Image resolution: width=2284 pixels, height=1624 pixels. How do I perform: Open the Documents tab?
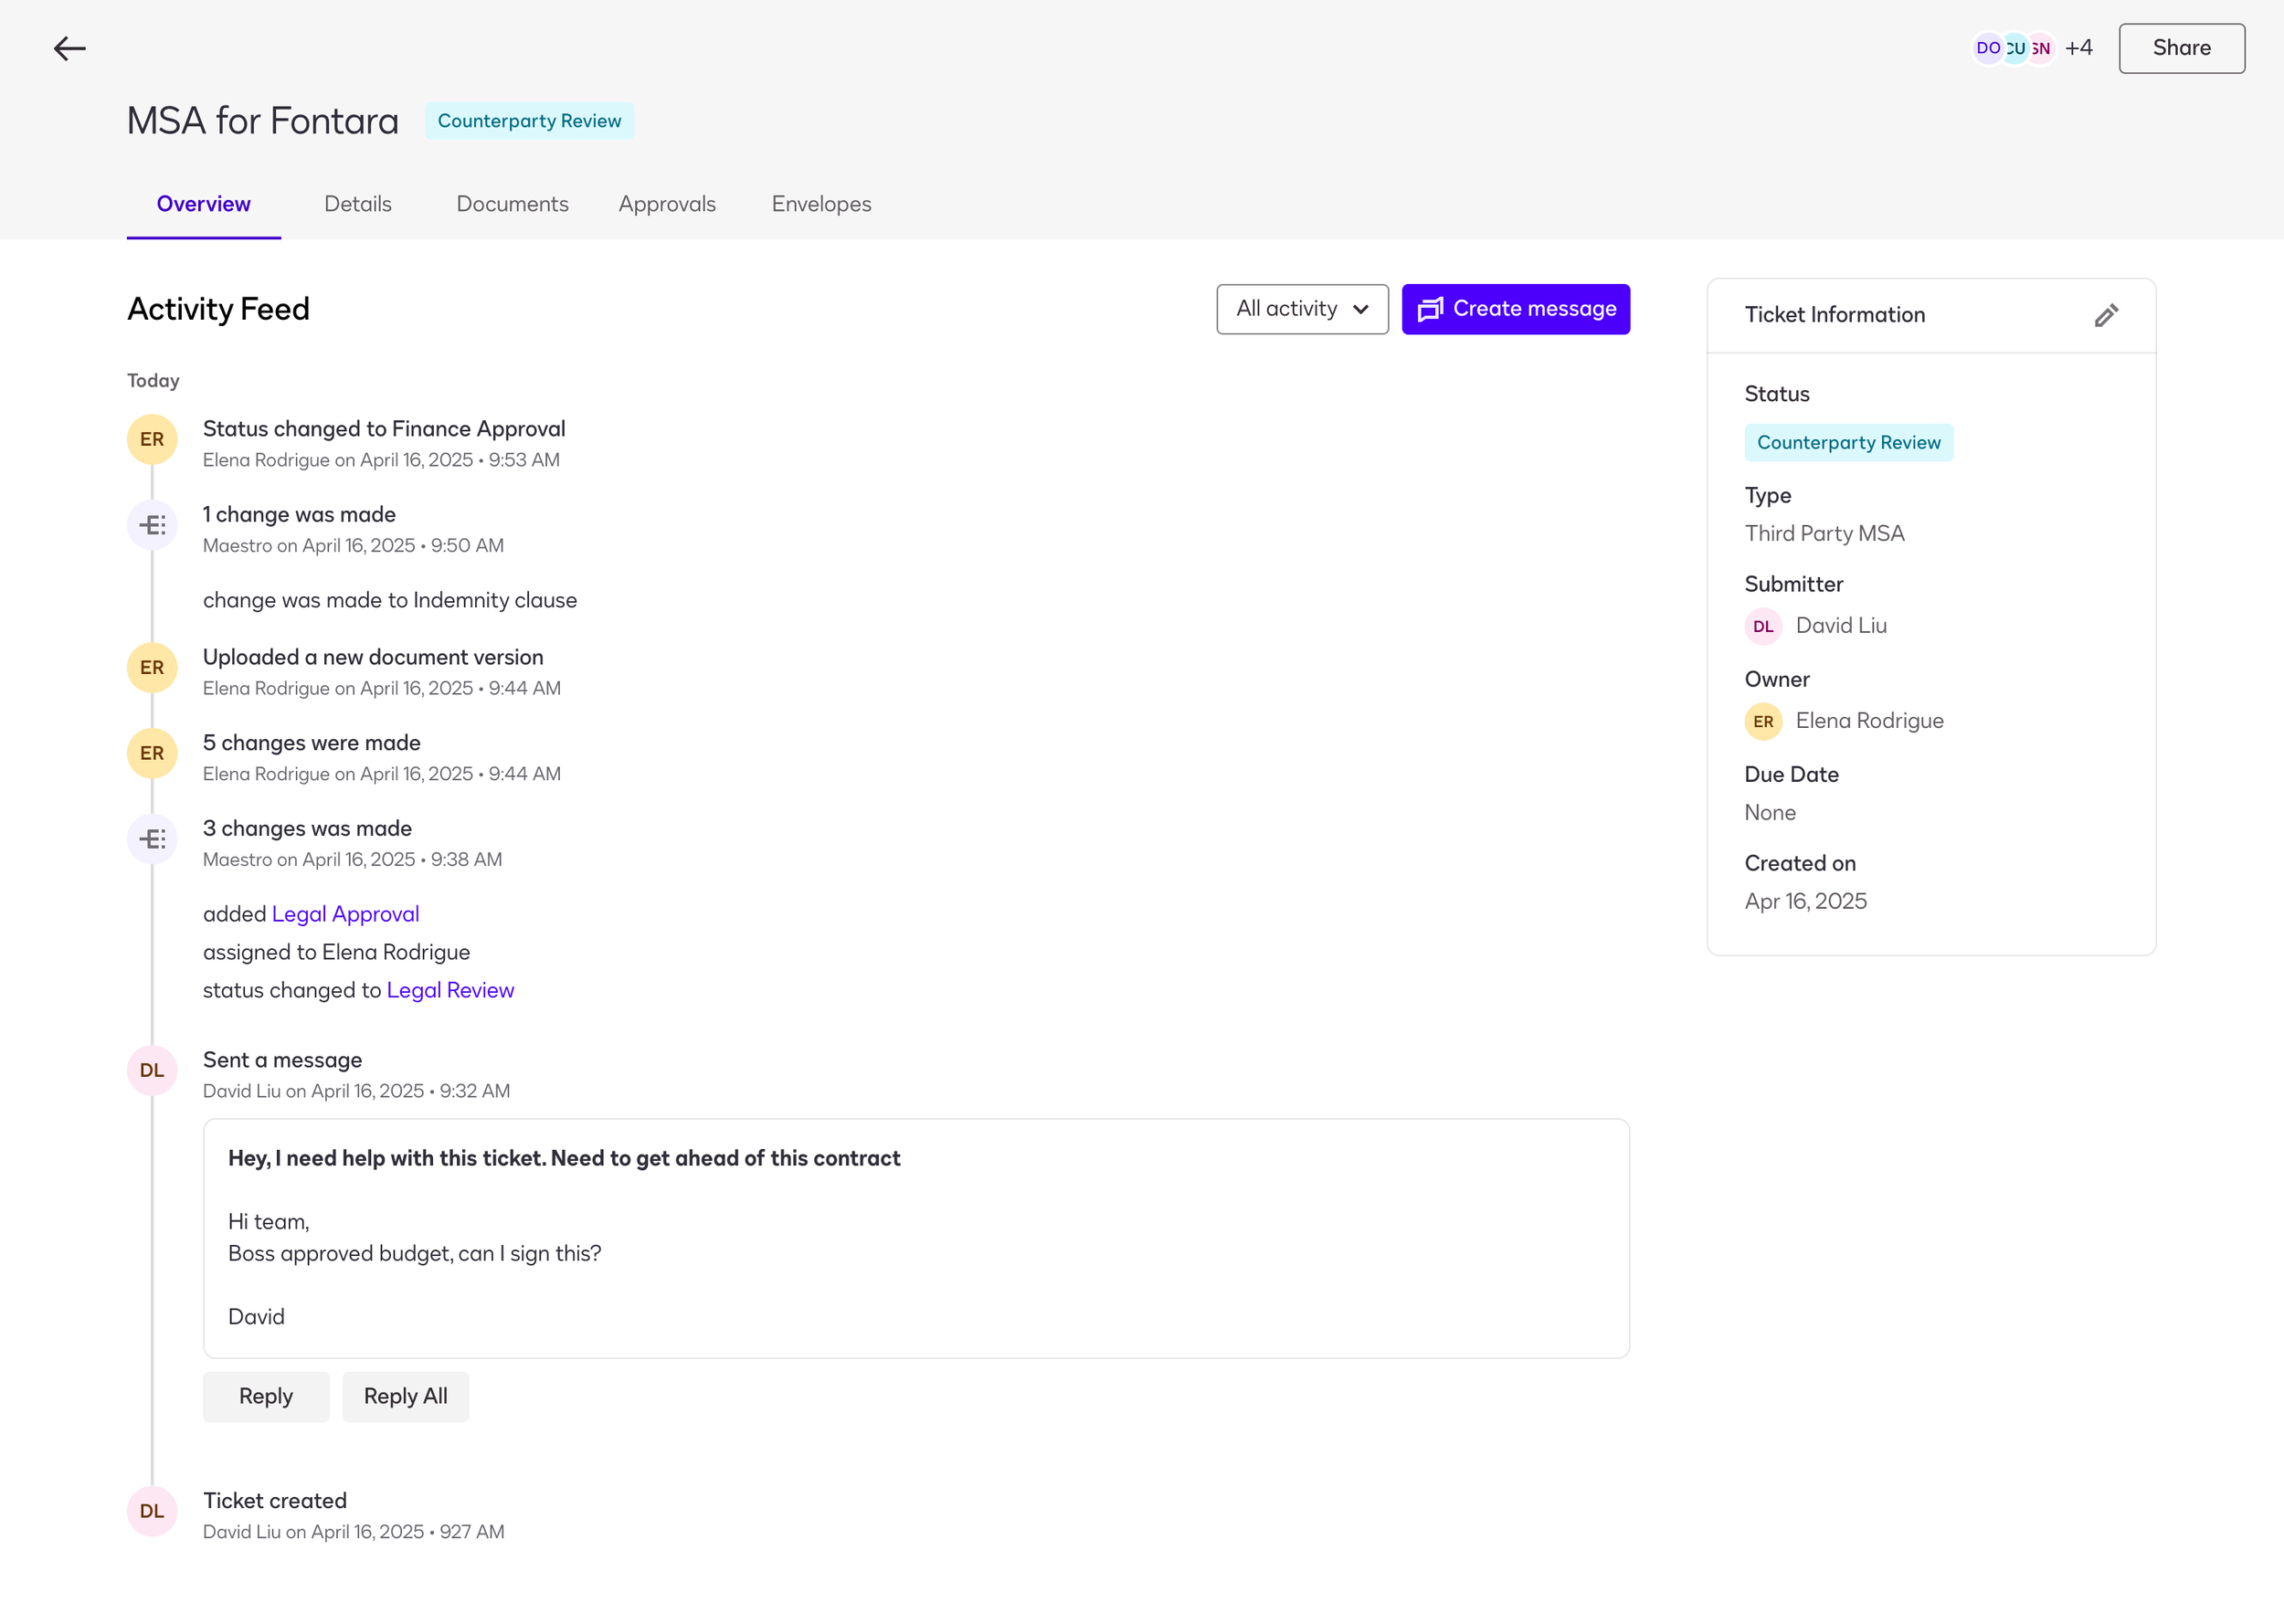tap(512, 204)
